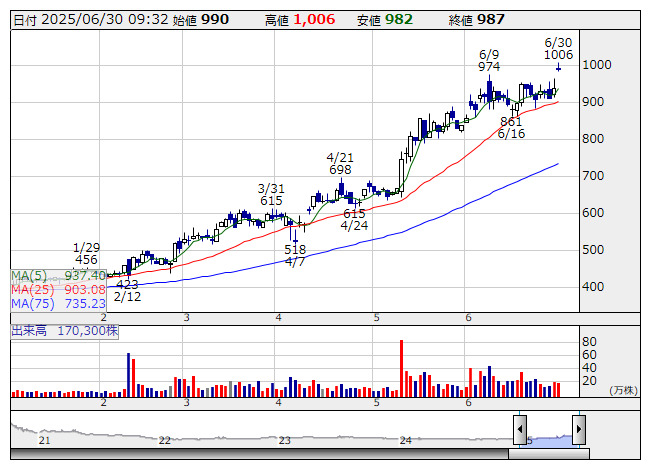Click the 出来高 170,300株 volume label
The width and height of the screenshot is (653, 470).
[x=65, y=331]
